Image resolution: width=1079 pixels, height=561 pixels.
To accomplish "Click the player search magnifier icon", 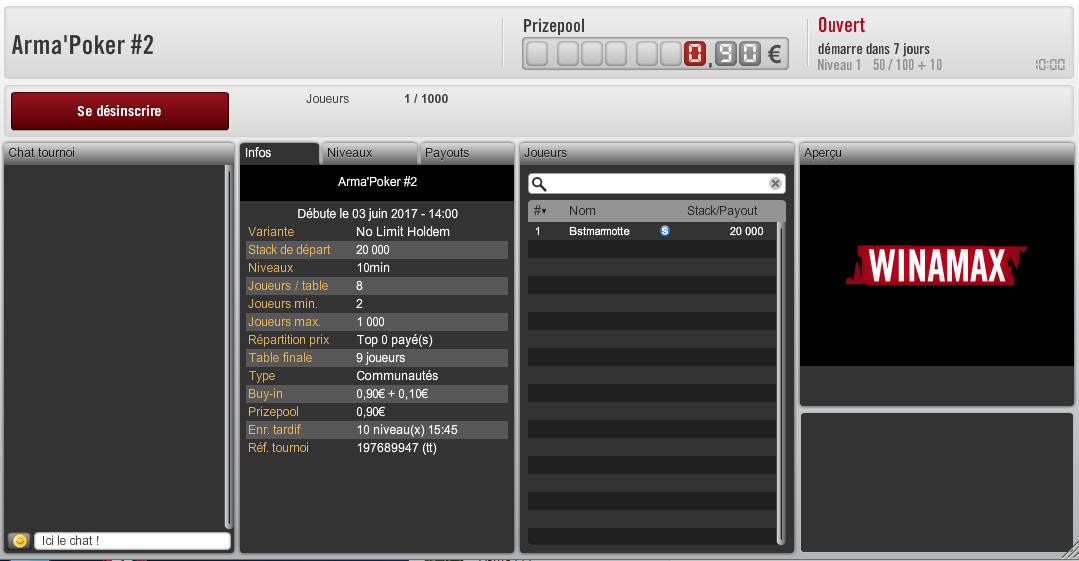I will (x=540, y=184).
